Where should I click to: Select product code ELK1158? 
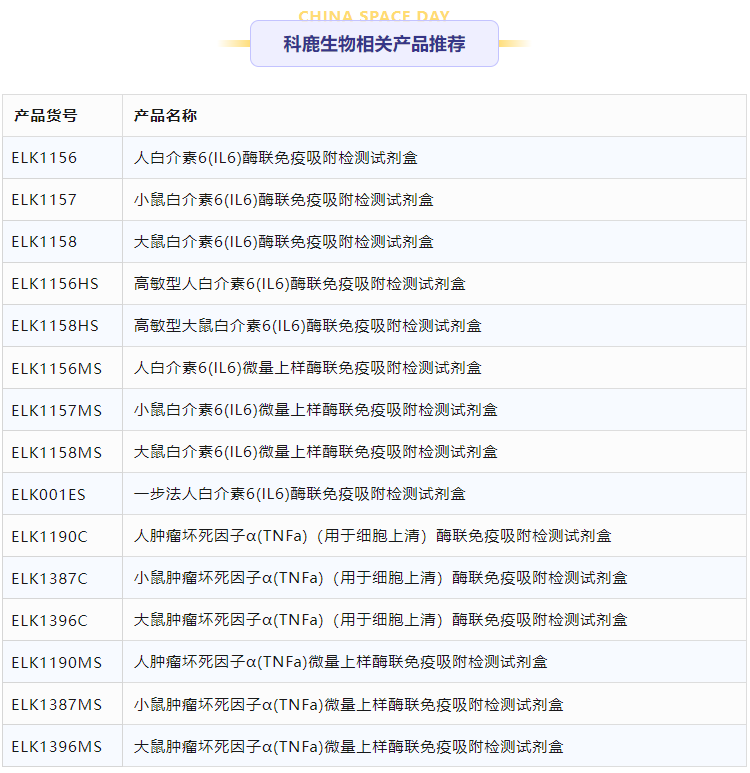pyautogui.click(x=44, y=242)
